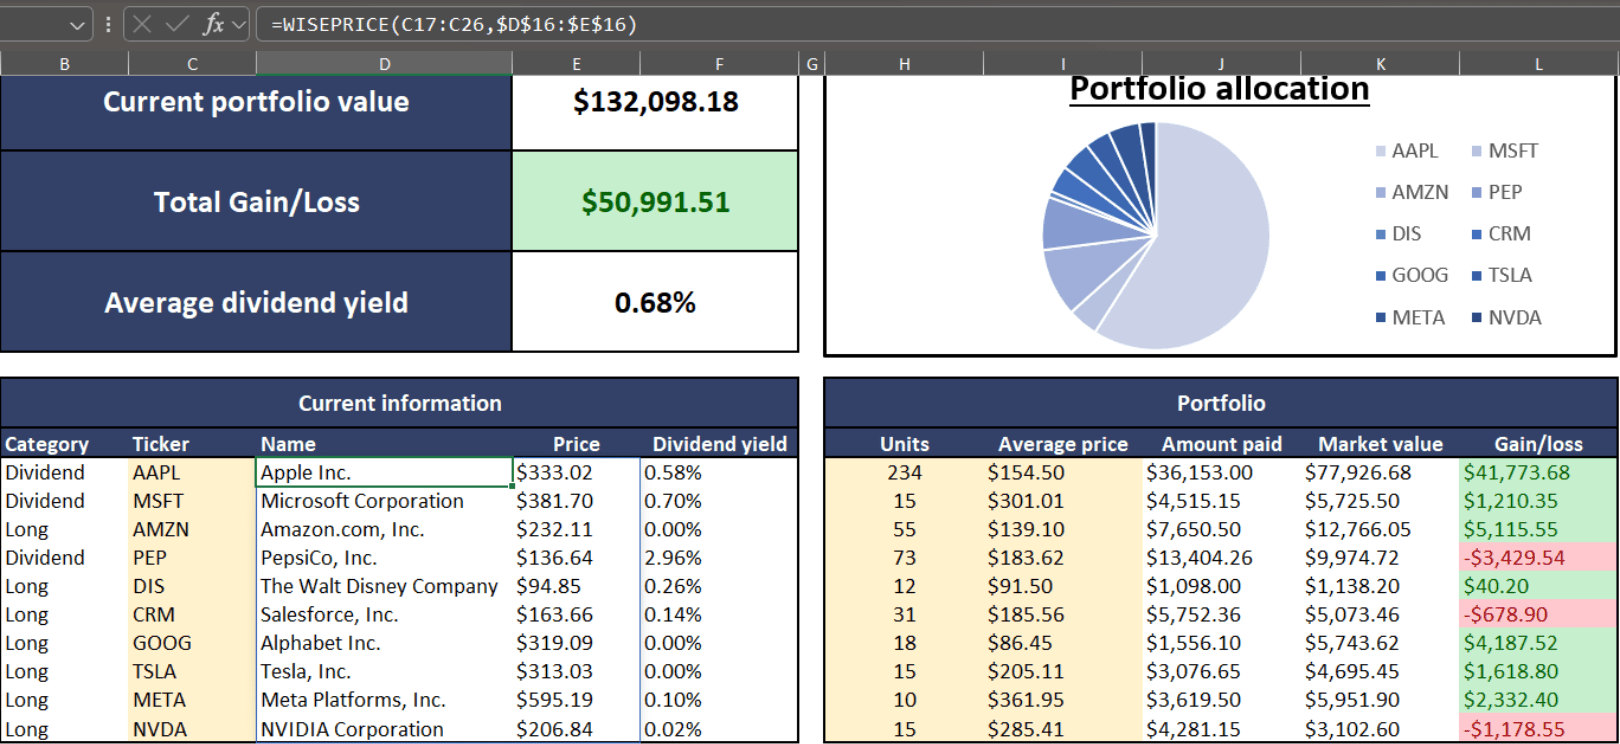Select the 'Portfolio allocation' chart title

1219,89
